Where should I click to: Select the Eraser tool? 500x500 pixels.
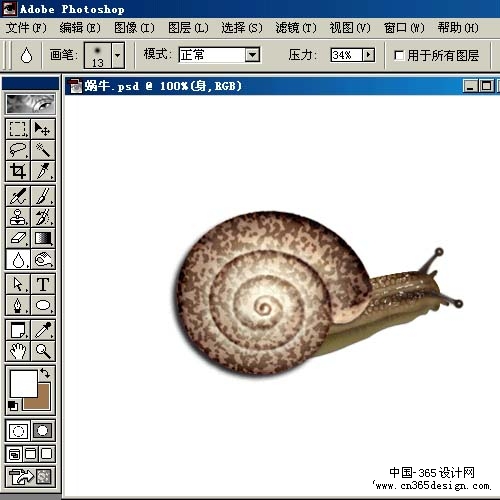pyautogui.click(x=18, y=238)
